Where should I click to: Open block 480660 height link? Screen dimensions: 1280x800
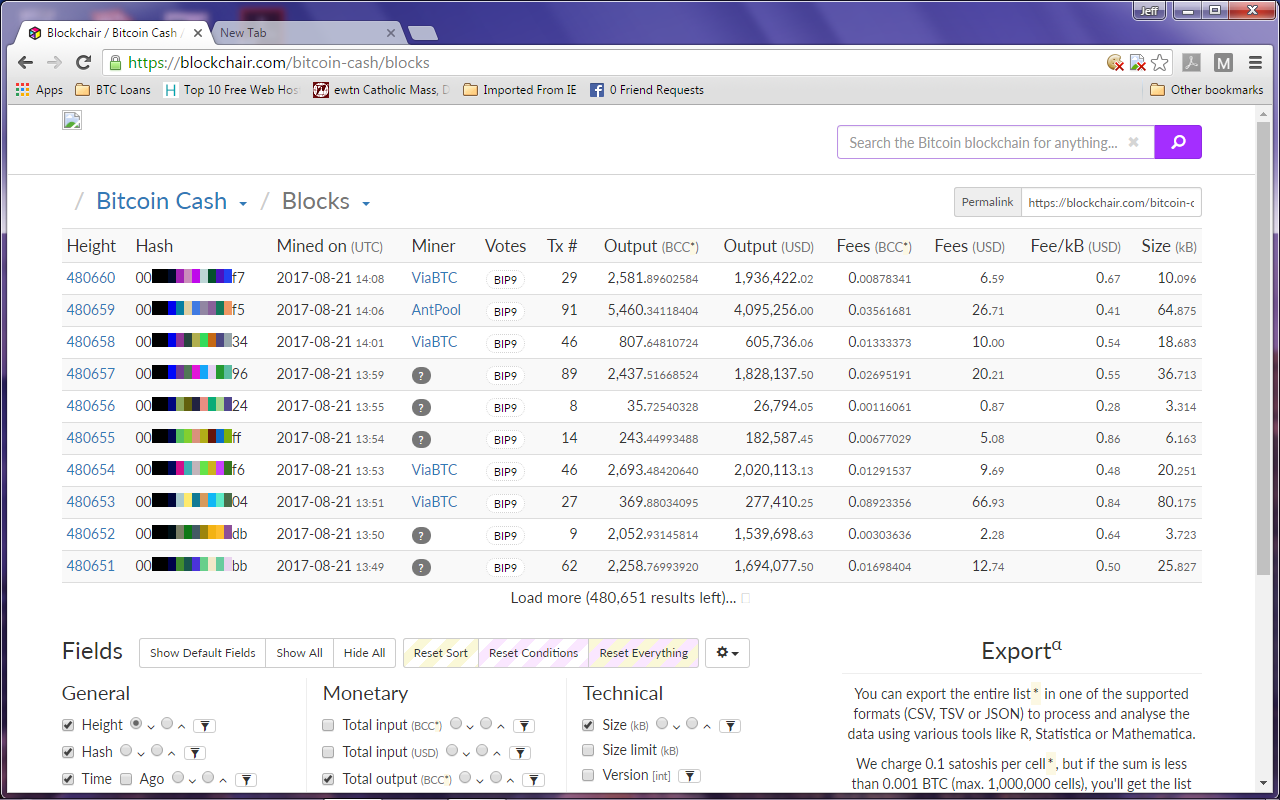pos(91,278)
